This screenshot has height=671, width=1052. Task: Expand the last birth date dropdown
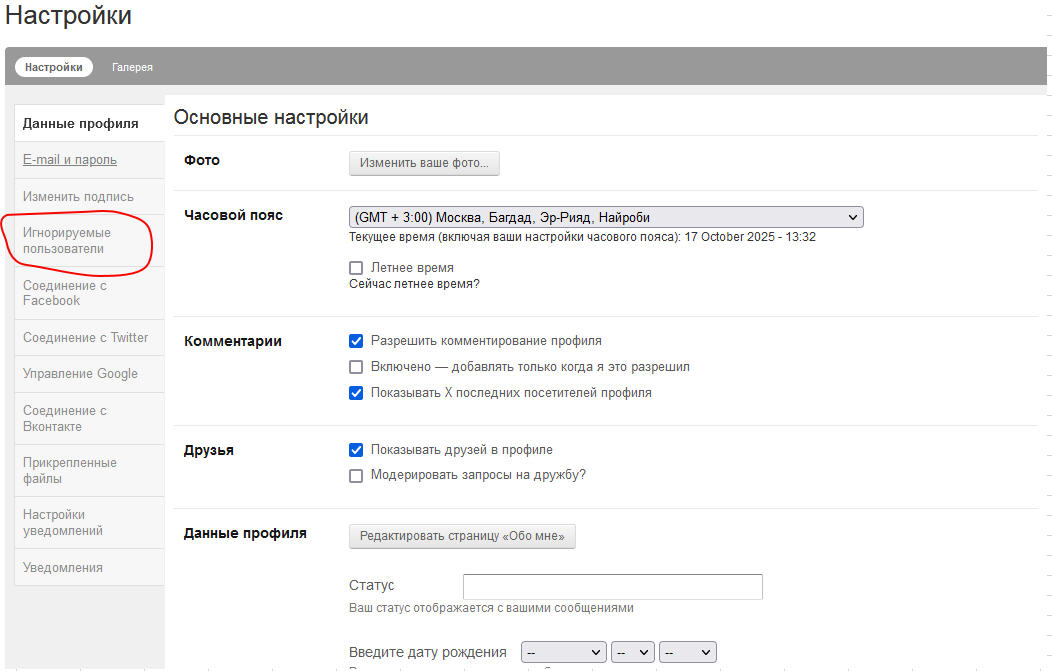[x=687, y=652]
